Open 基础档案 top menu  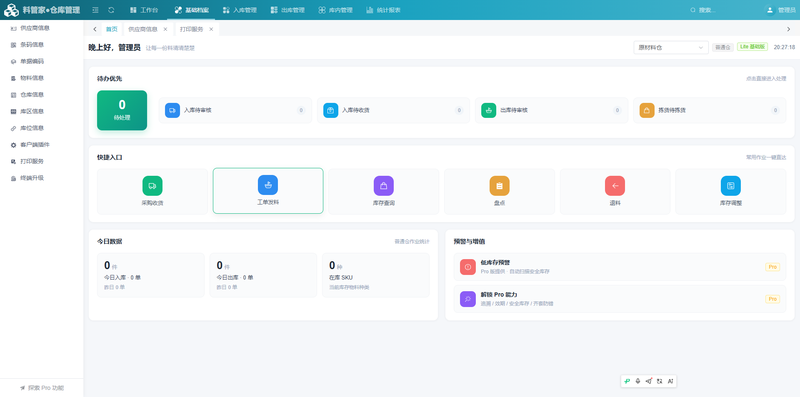coord(191,10)
